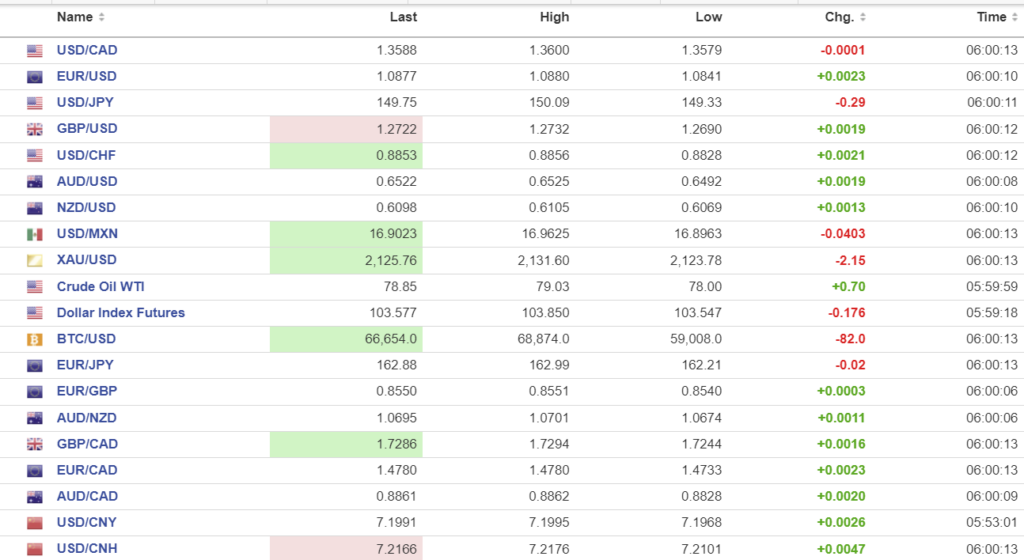Click the Australia flag icon beside AUD/USD

coord(35,182)
